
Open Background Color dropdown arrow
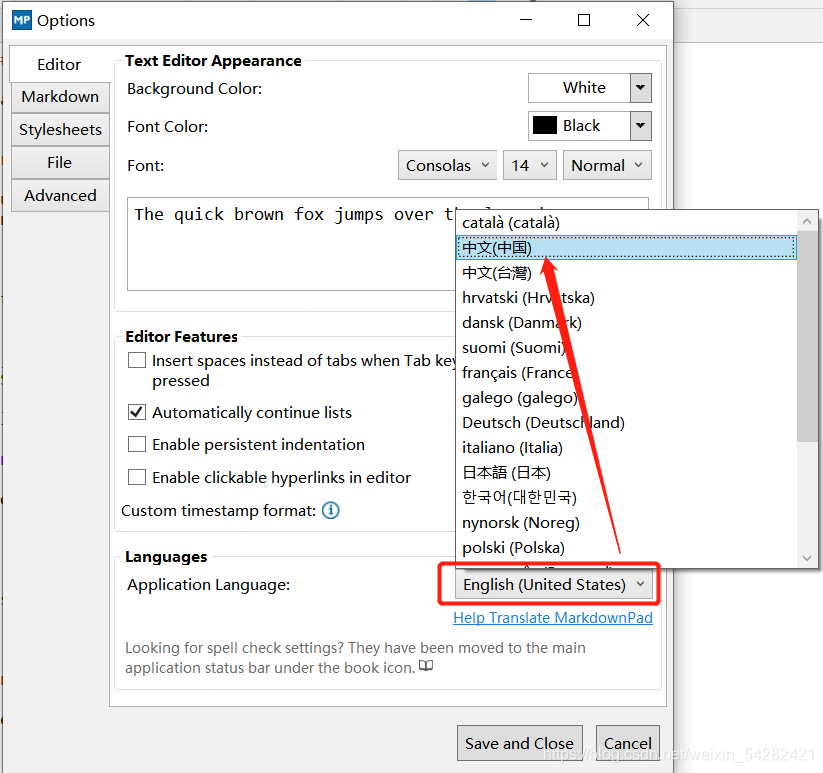(640, 88)
